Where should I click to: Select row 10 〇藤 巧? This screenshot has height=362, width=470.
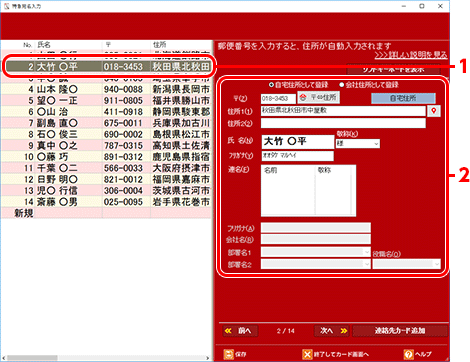coord(107,157)
